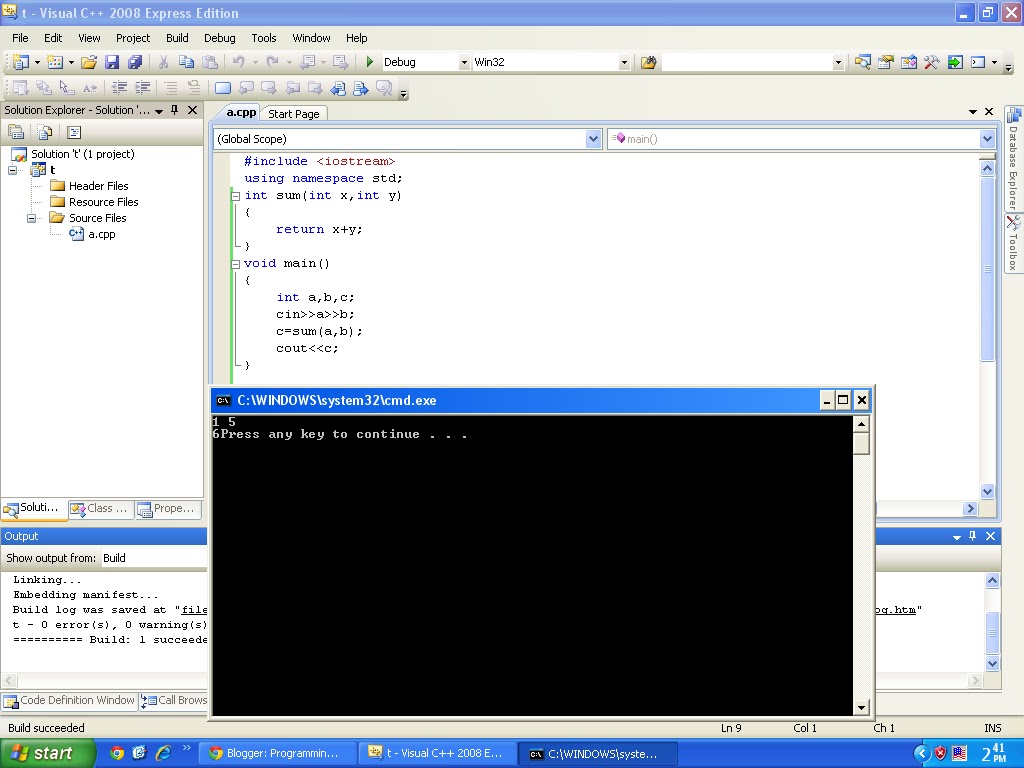This screenshot has width=1024, height=768.
Task: Open the Win32 platform dropdown
Action: (x=624, y=62)
